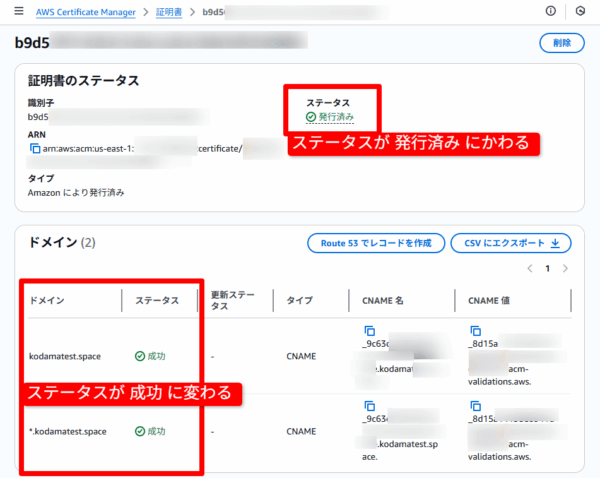
Task: Copy the certificate ARN using copy icon
Action: 35,148
